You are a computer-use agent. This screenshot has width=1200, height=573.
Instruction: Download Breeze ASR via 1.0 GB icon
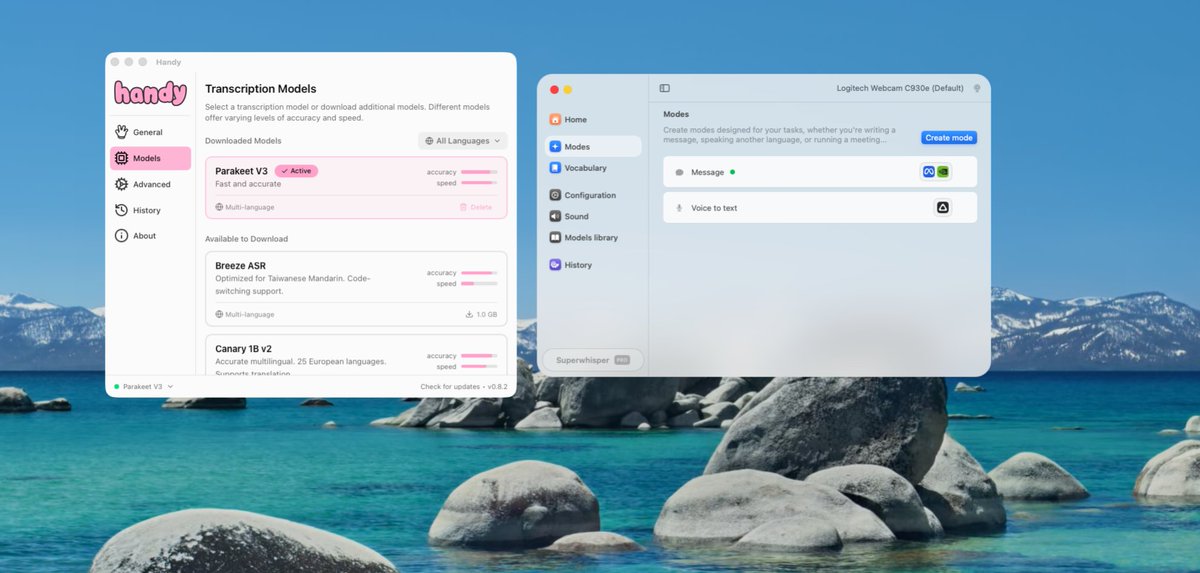pos(481,314)
